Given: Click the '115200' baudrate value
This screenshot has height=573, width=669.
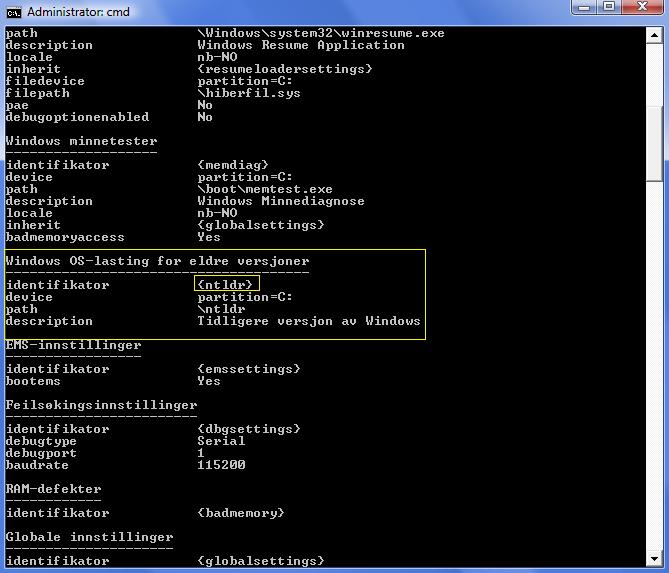Looking at the screenshot, I should (x=221, y=465).
